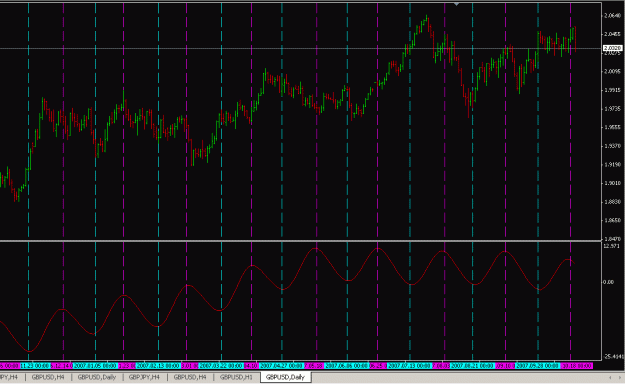Select the active GBPUSD,Daily tab
The height and width of the screenshot is (384, 625).
point(285,377)
